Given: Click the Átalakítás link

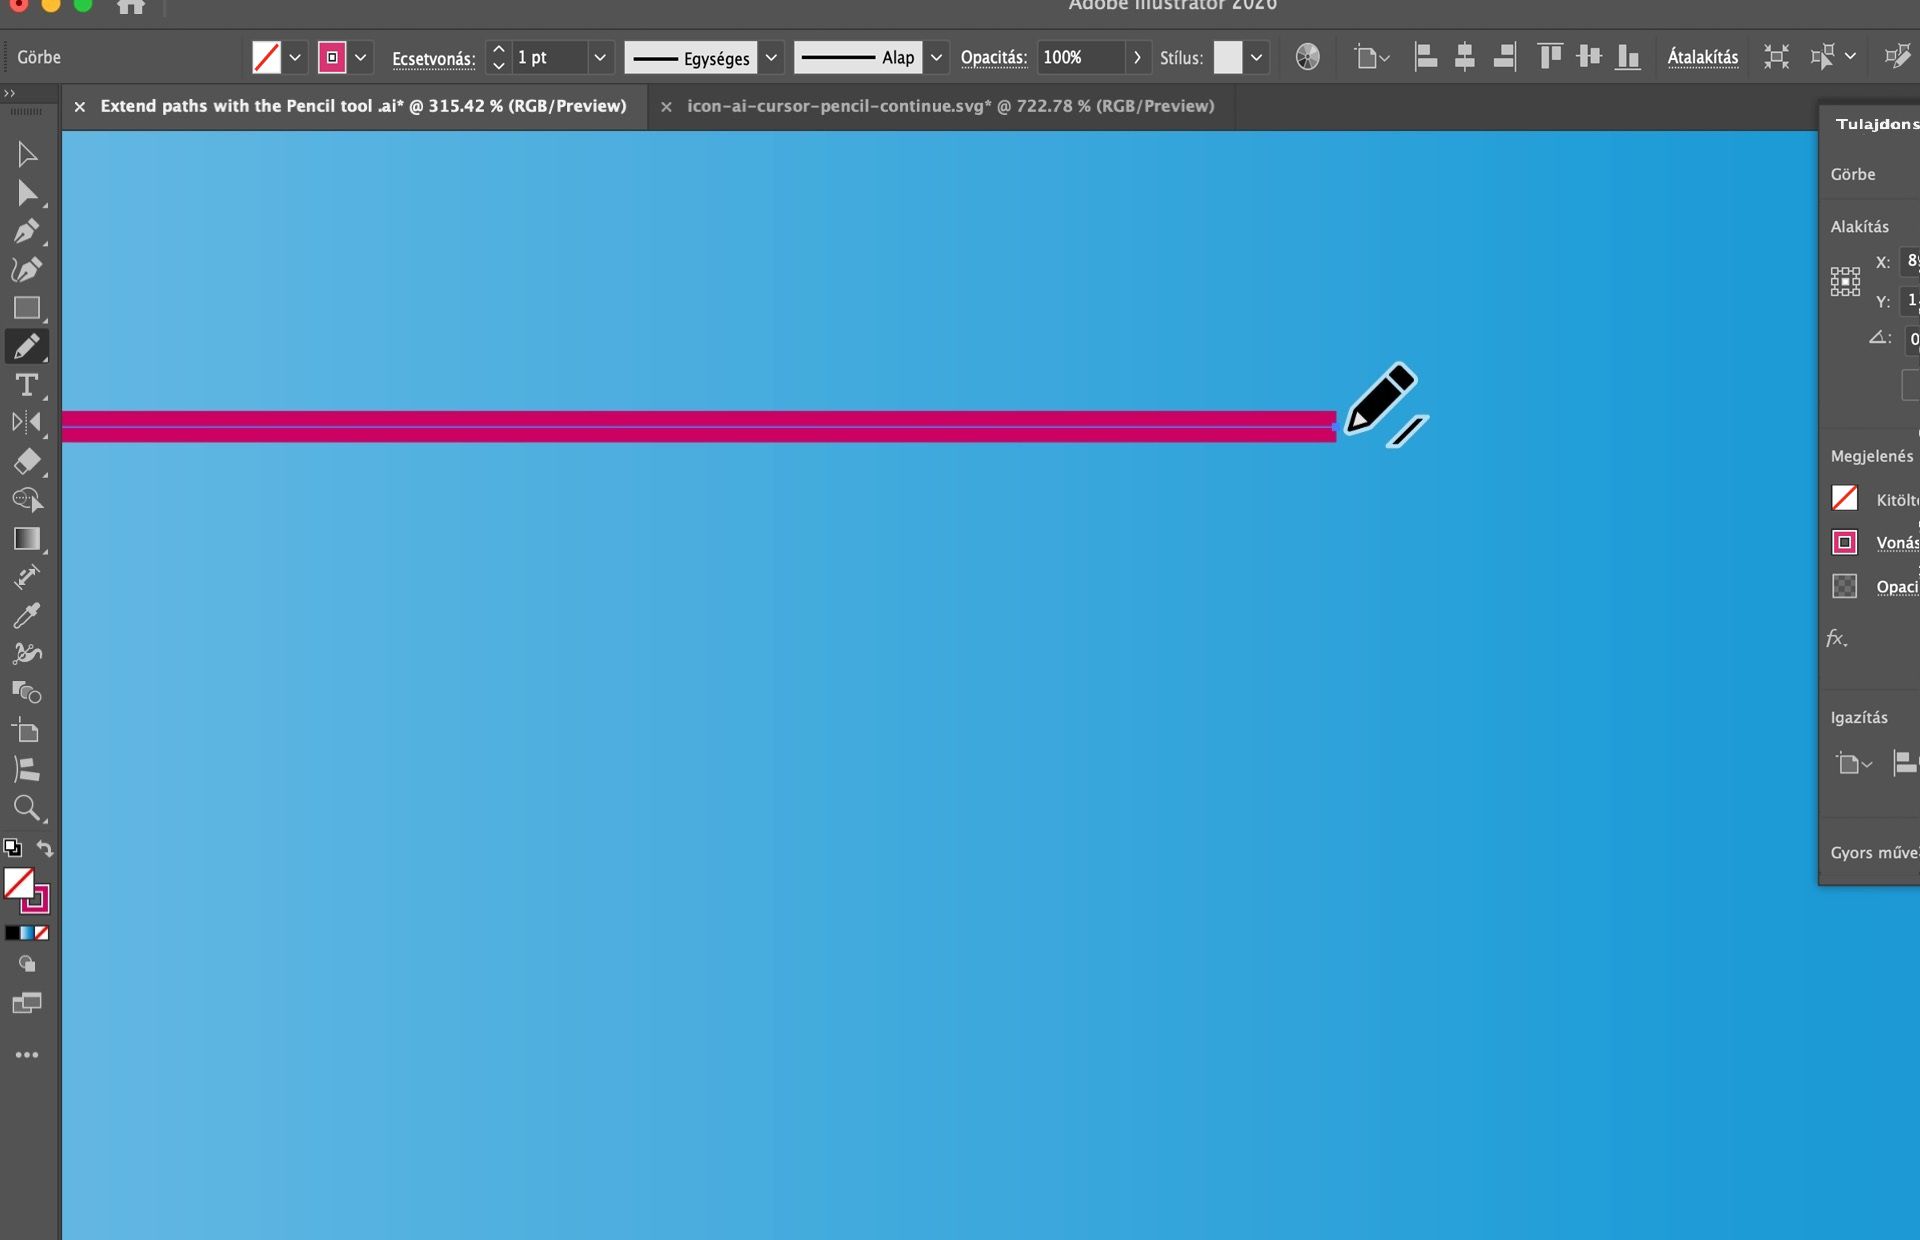Looking at the screenshot, I should pos(1702,58).
